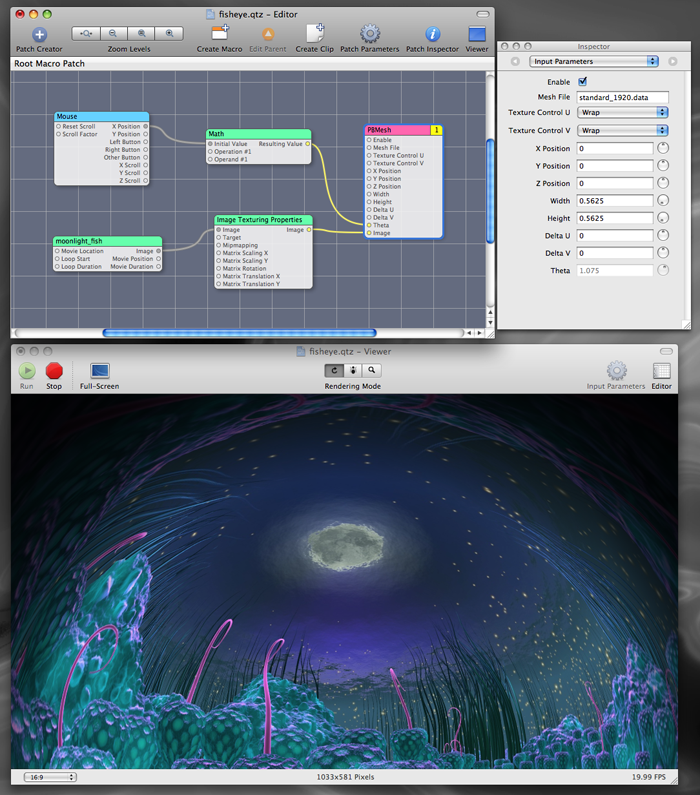
Task: Enter Full-Screen mode in the Viewer
Action: [x=99, y=371]
